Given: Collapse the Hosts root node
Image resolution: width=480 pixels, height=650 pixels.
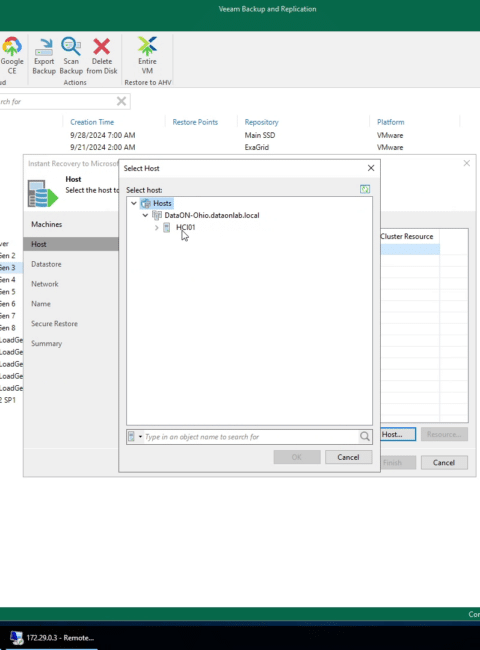Looking at the screenshot, I should pyautogui.click(x=134, y=203).
